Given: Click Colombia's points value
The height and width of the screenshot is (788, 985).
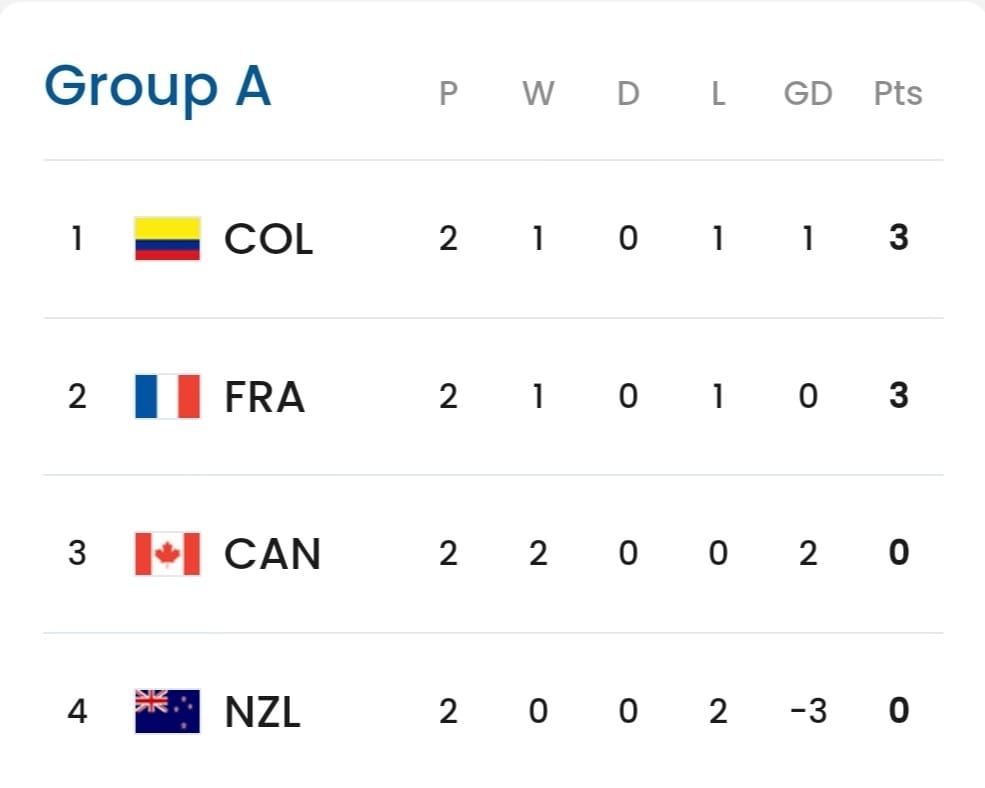Looking at the screenshot, I should pos(898,239).
